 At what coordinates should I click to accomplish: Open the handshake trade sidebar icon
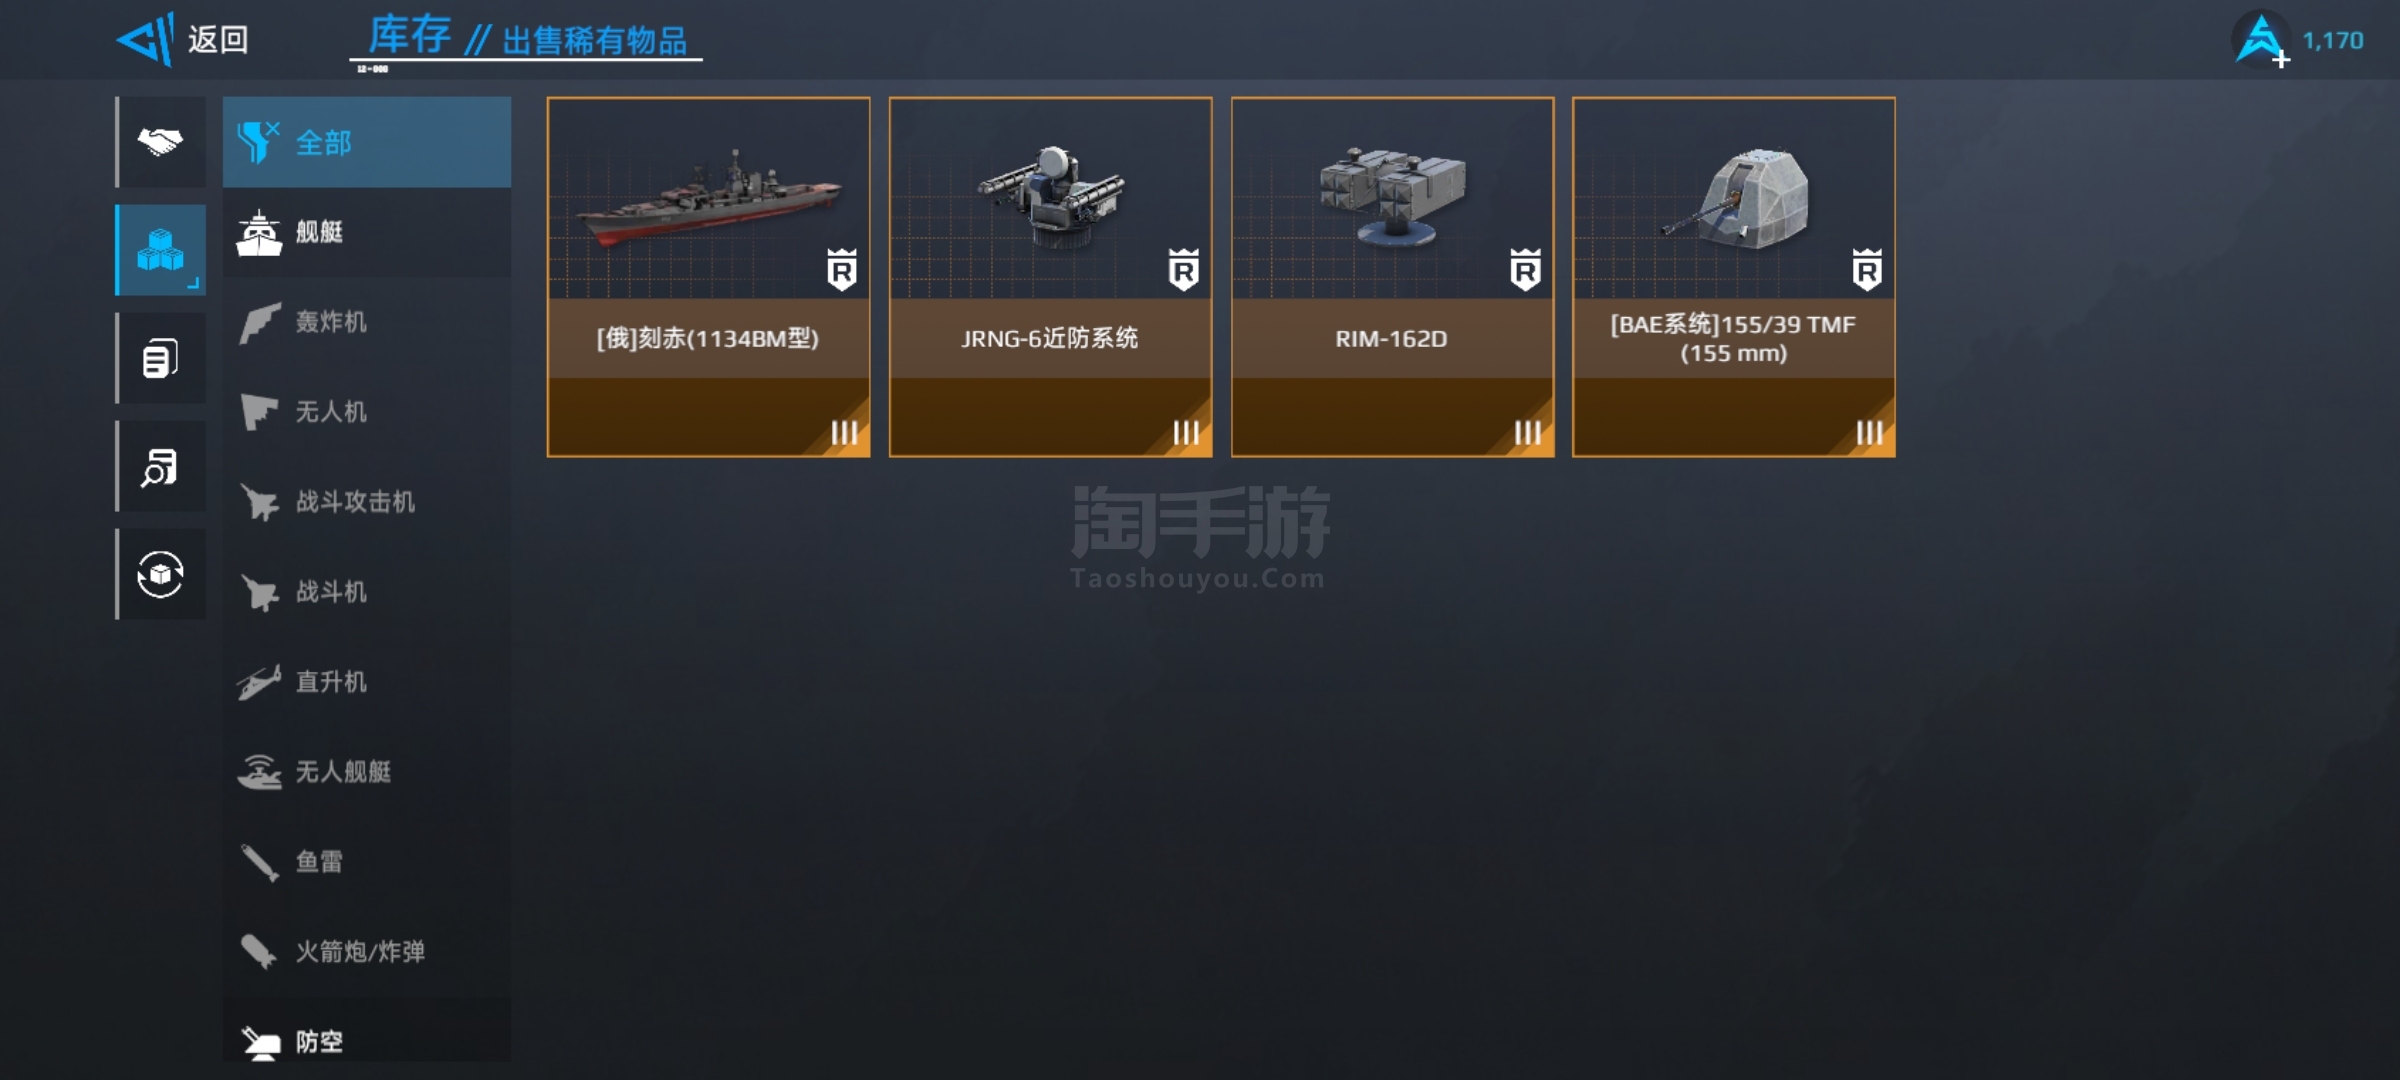click(161, 142)
